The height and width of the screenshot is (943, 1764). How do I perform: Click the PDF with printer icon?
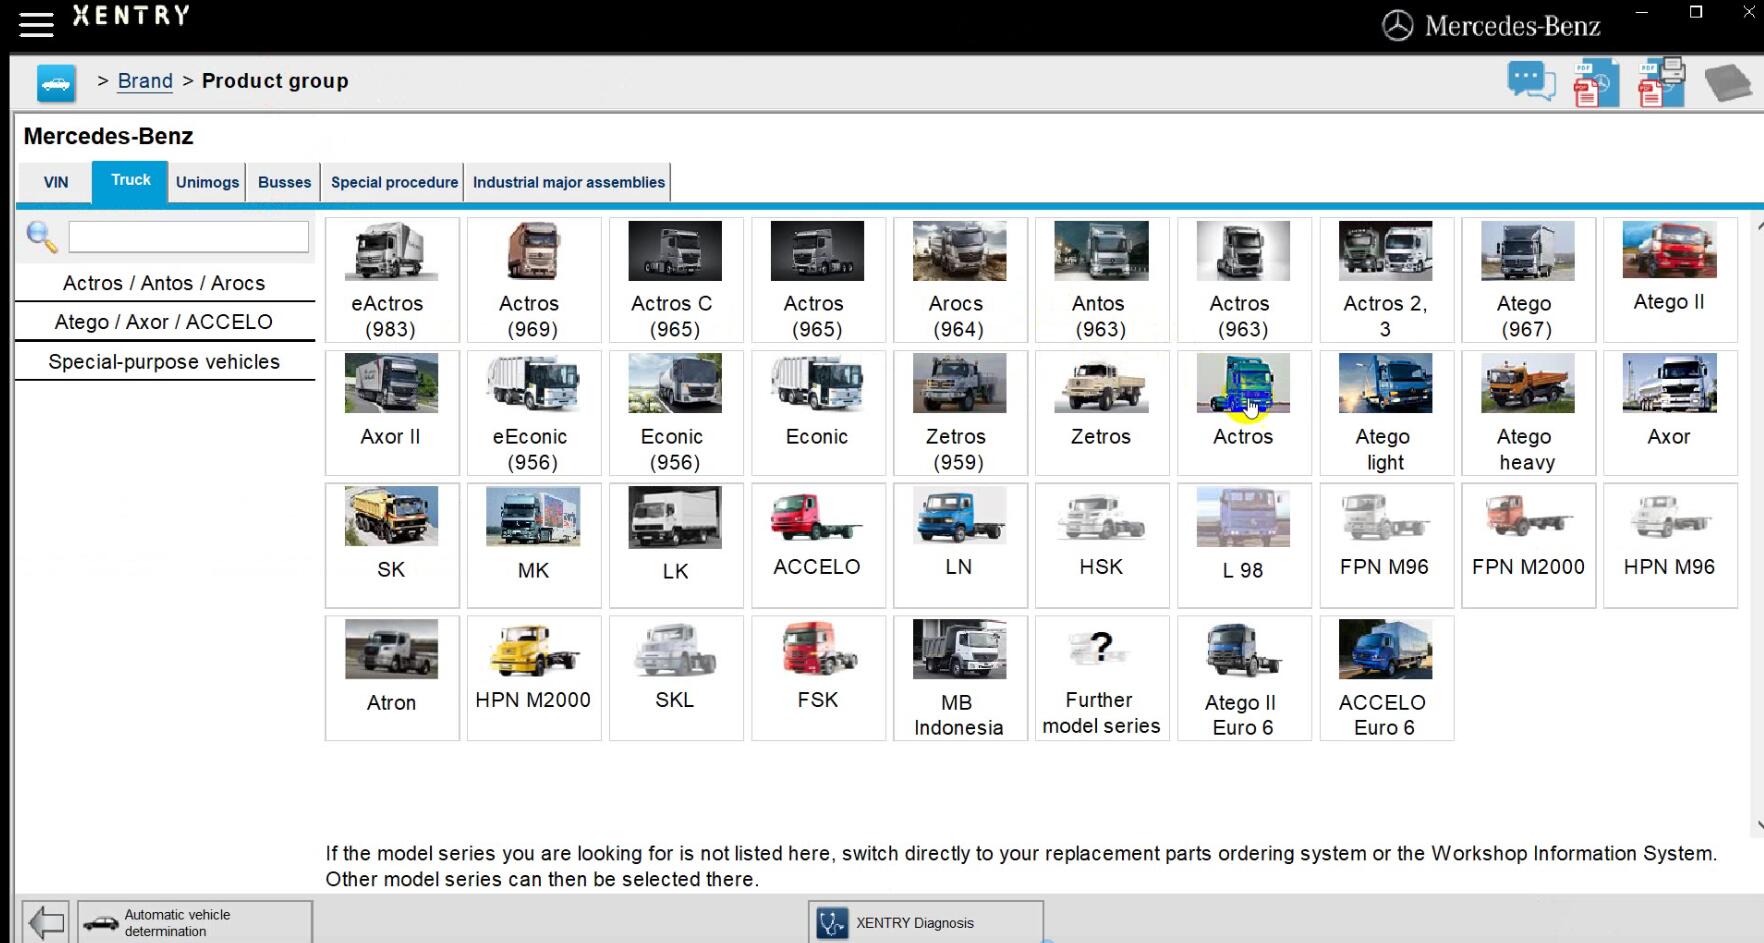[1661, 82]
